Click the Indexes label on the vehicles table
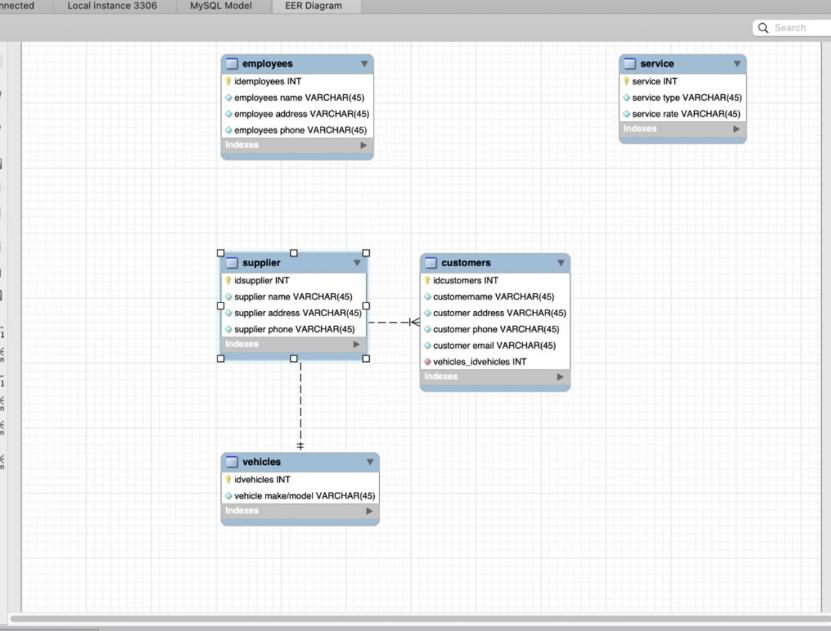The height and width of the screenshot is (631, 831). pyautogui.click(x=243, y=511)
